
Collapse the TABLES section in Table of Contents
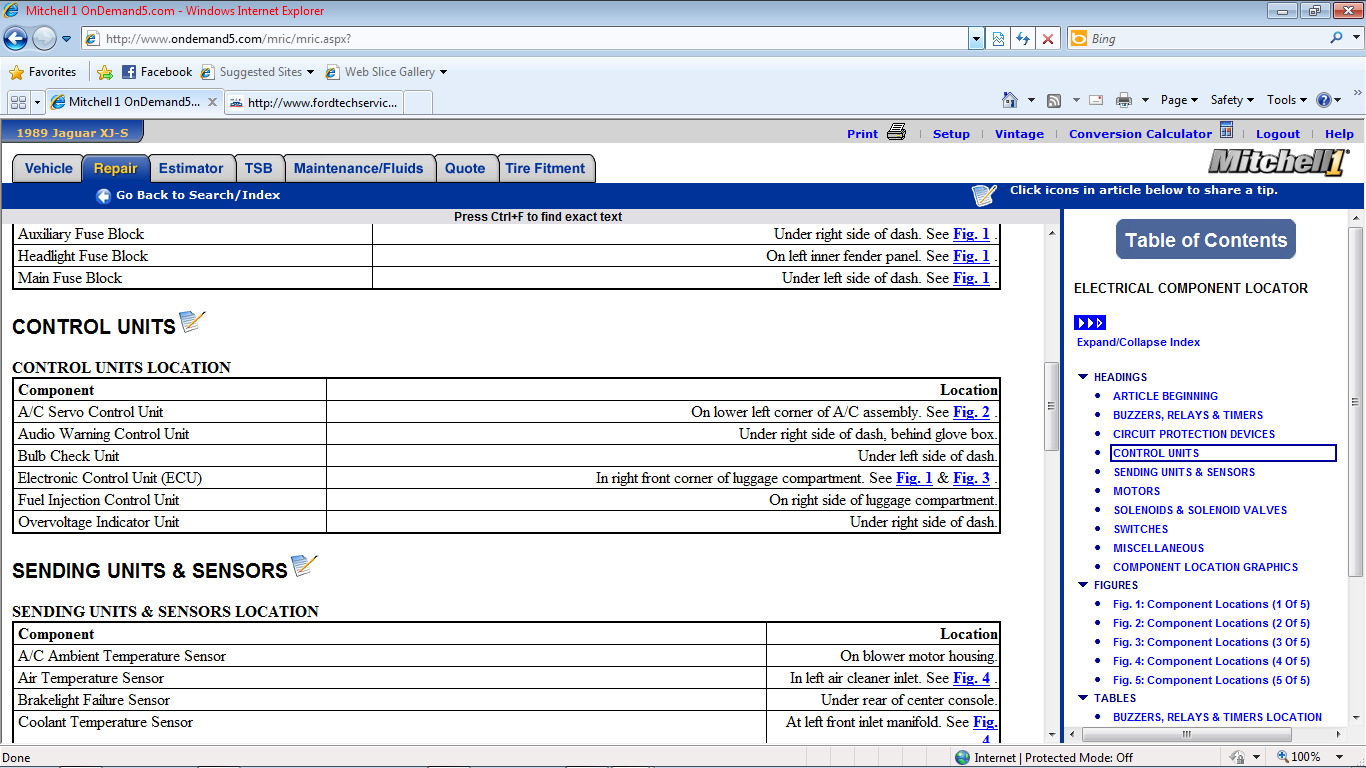(1083, 698)
